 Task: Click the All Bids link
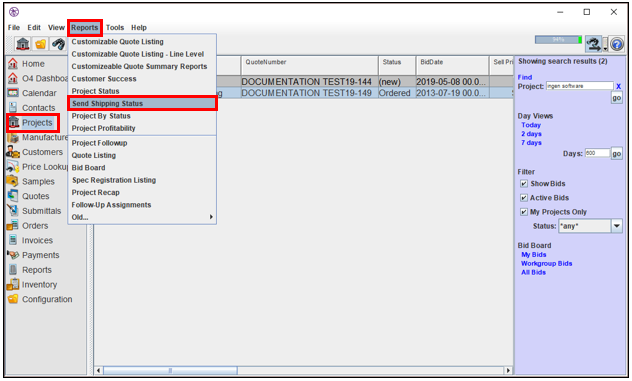pos(533,273)
